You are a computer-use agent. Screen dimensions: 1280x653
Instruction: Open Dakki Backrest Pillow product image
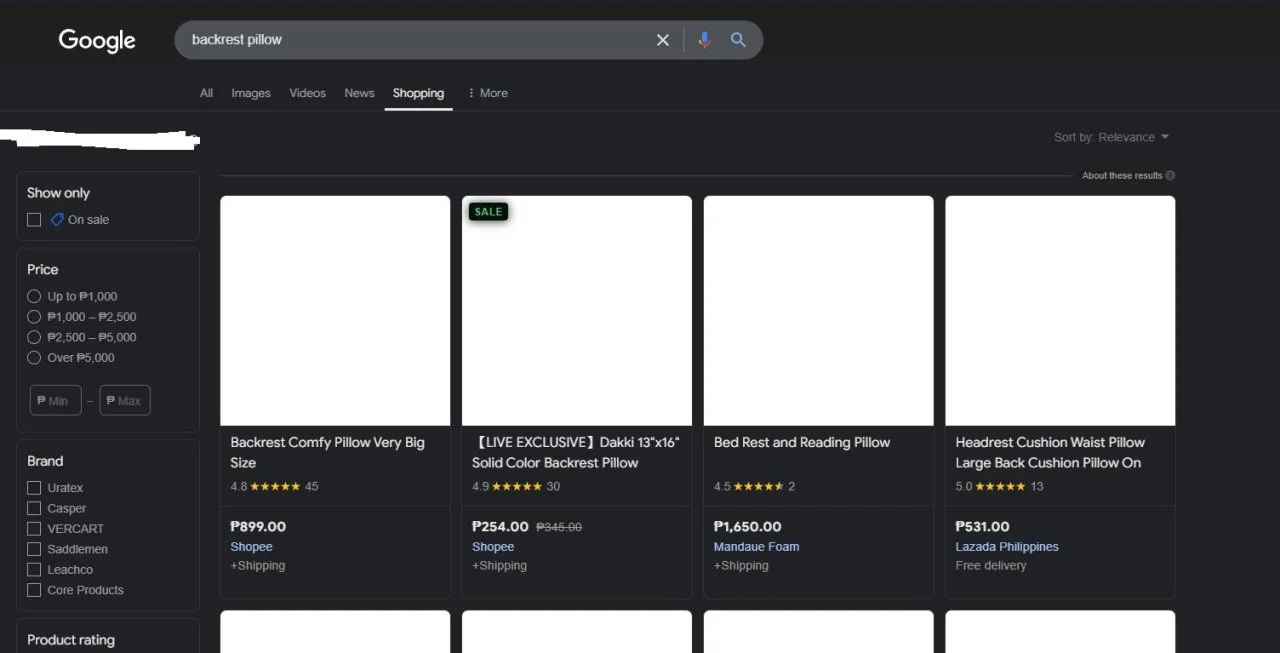(x=577, y=310)
